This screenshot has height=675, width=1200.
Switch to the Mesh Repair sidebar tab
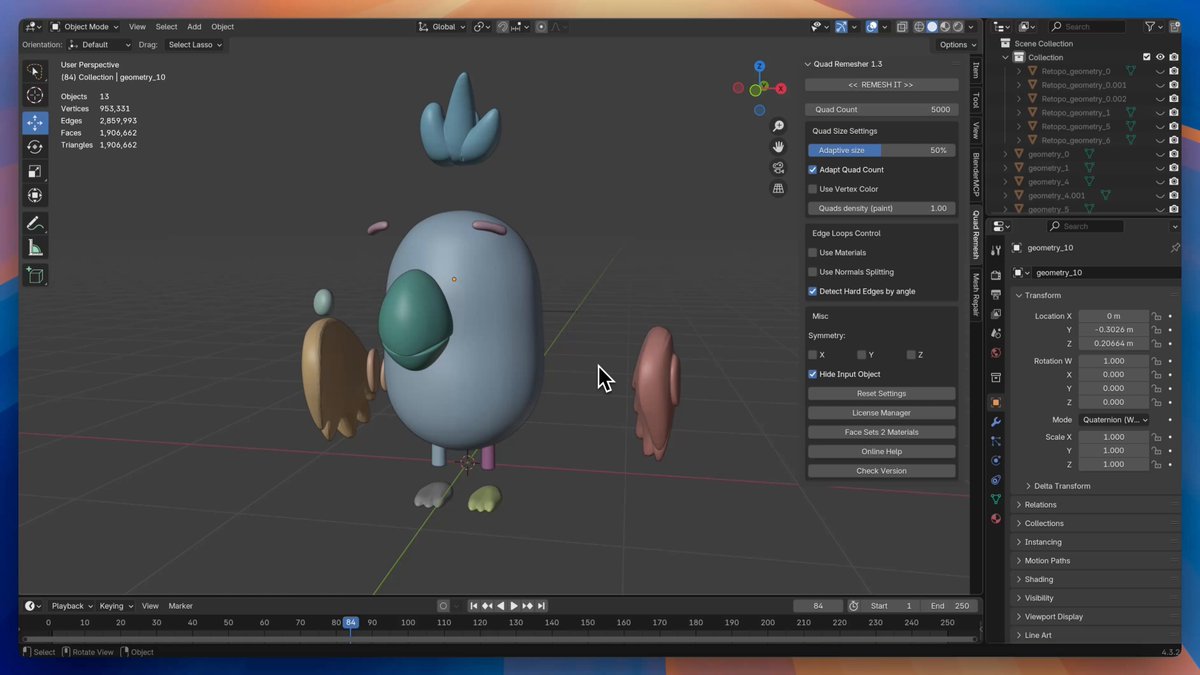[976, 295]
